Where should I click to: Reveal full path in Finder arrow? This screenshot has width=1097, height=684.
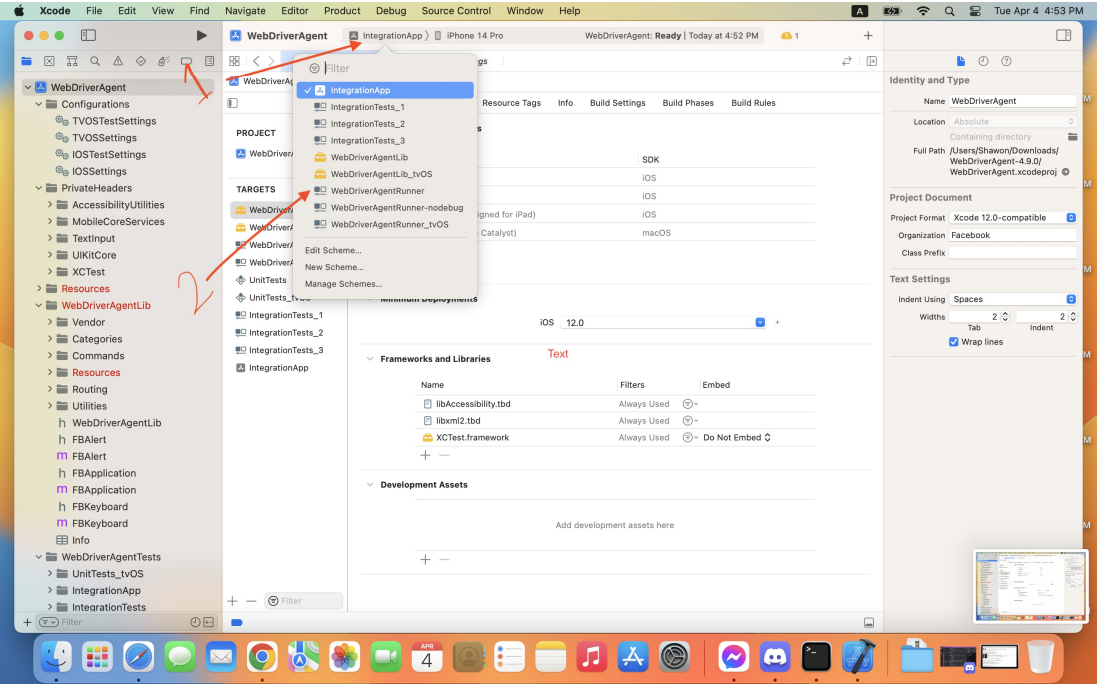tap(1066, 172)
